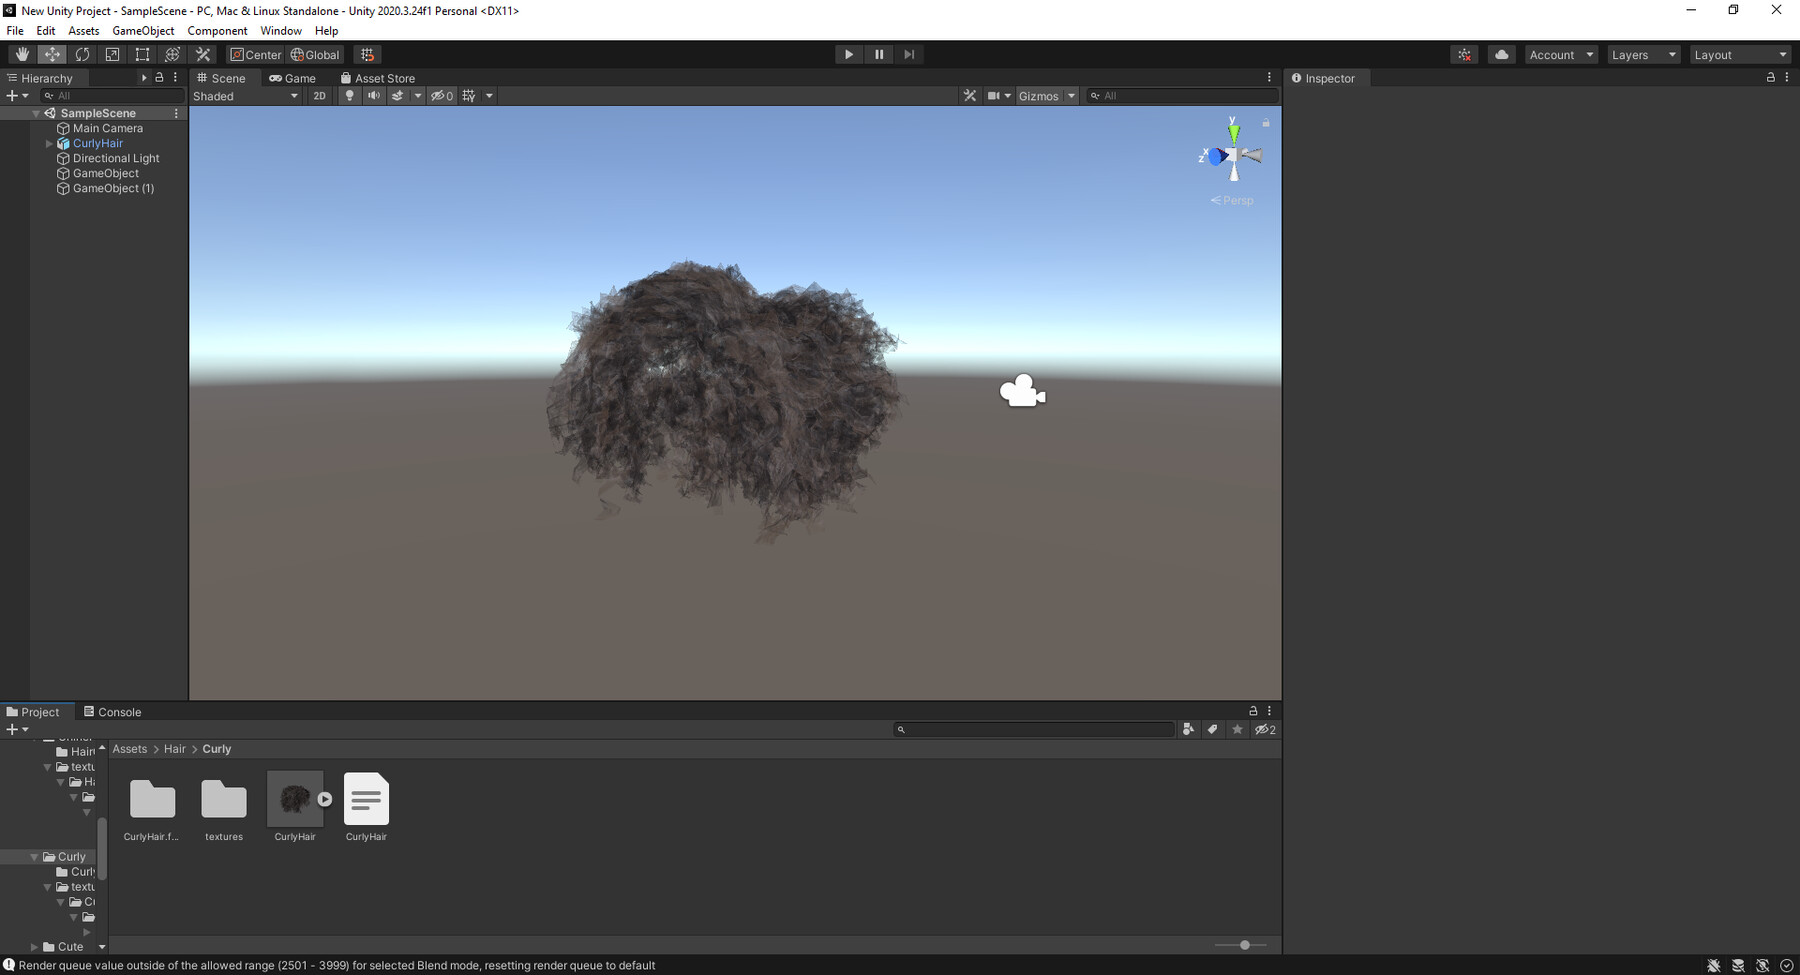Viewport: 1800px width, 975px height.
Task: Open scene component tools icon
Action: (x=969, y=96)
